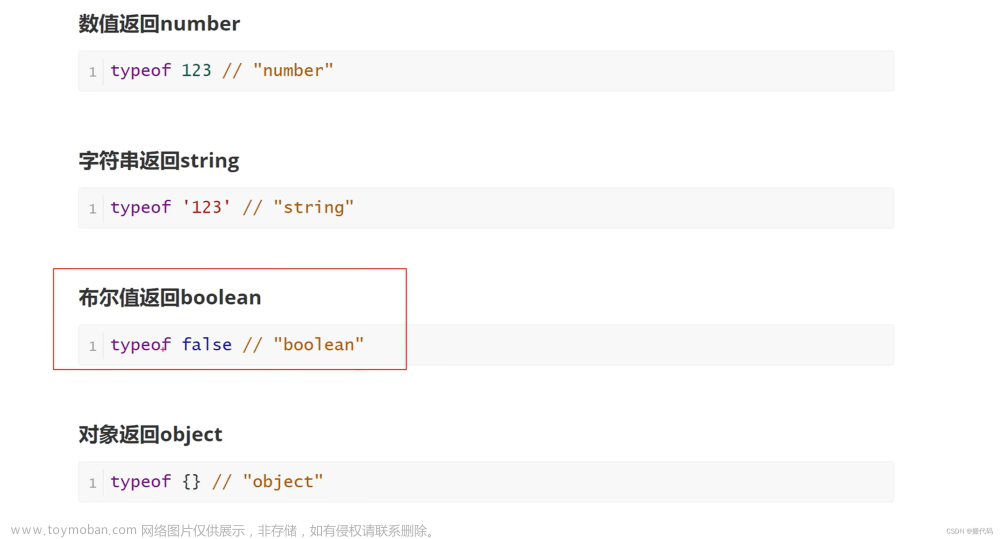Click line number 1 of the number code block
Image resolution: width=1000 pixels, height=539 pixels.
click(x=92, y=72)
